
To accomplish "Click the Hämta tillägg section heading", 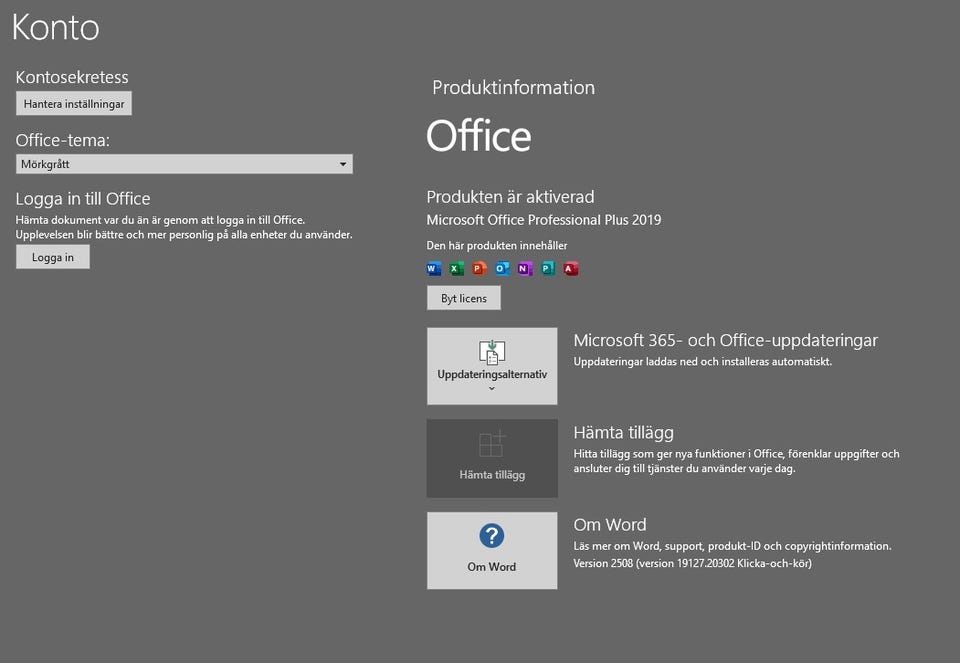I will (623, 433).
